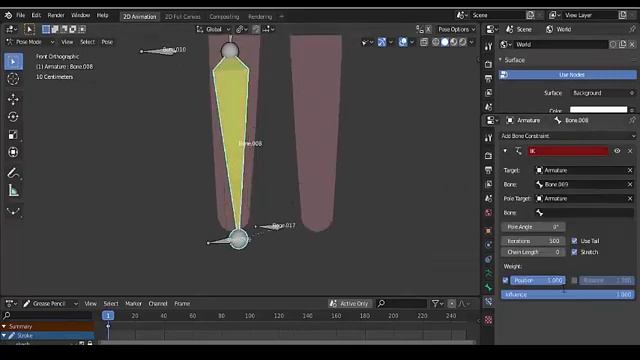Toggle Active Only in dope sheet
640x360 pixels.
349,304
